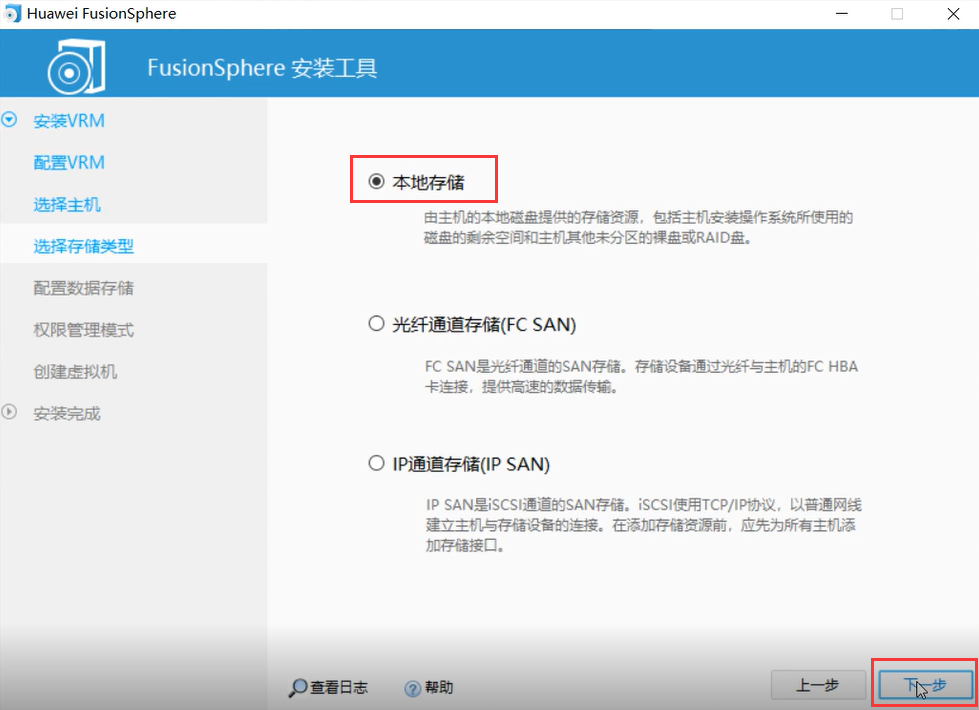Screen dimensions: 979x710
Task: Click the 下一步 button
Action: click(925, 685)
